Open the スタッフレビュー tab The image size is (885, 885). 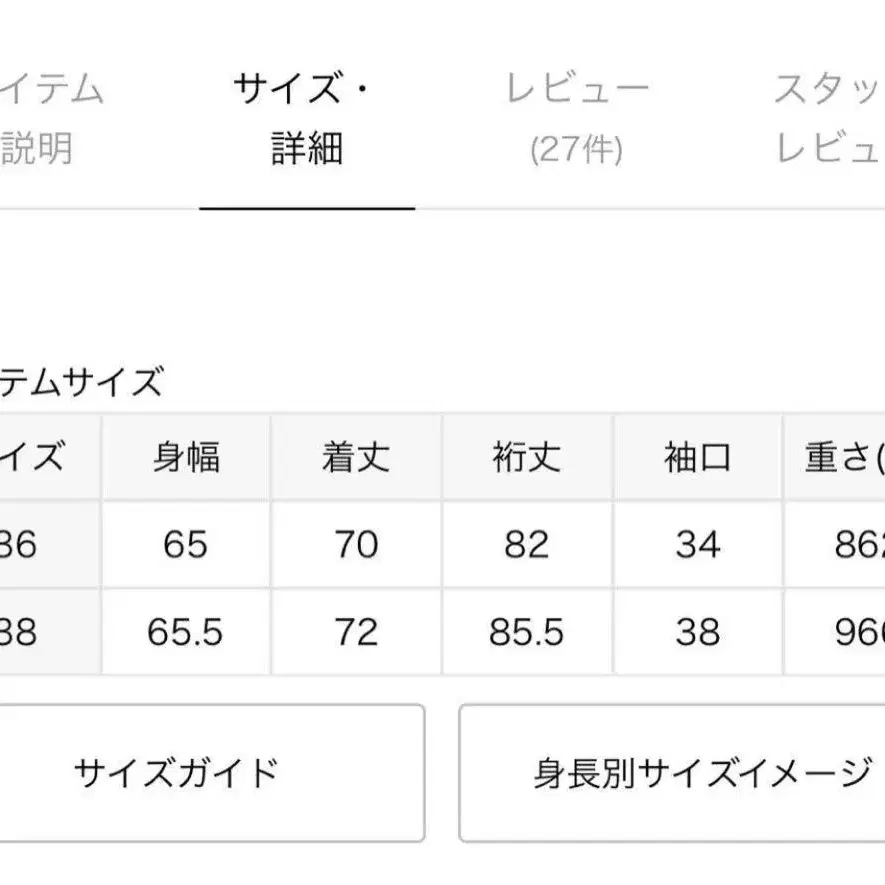[x=828, y=119]
